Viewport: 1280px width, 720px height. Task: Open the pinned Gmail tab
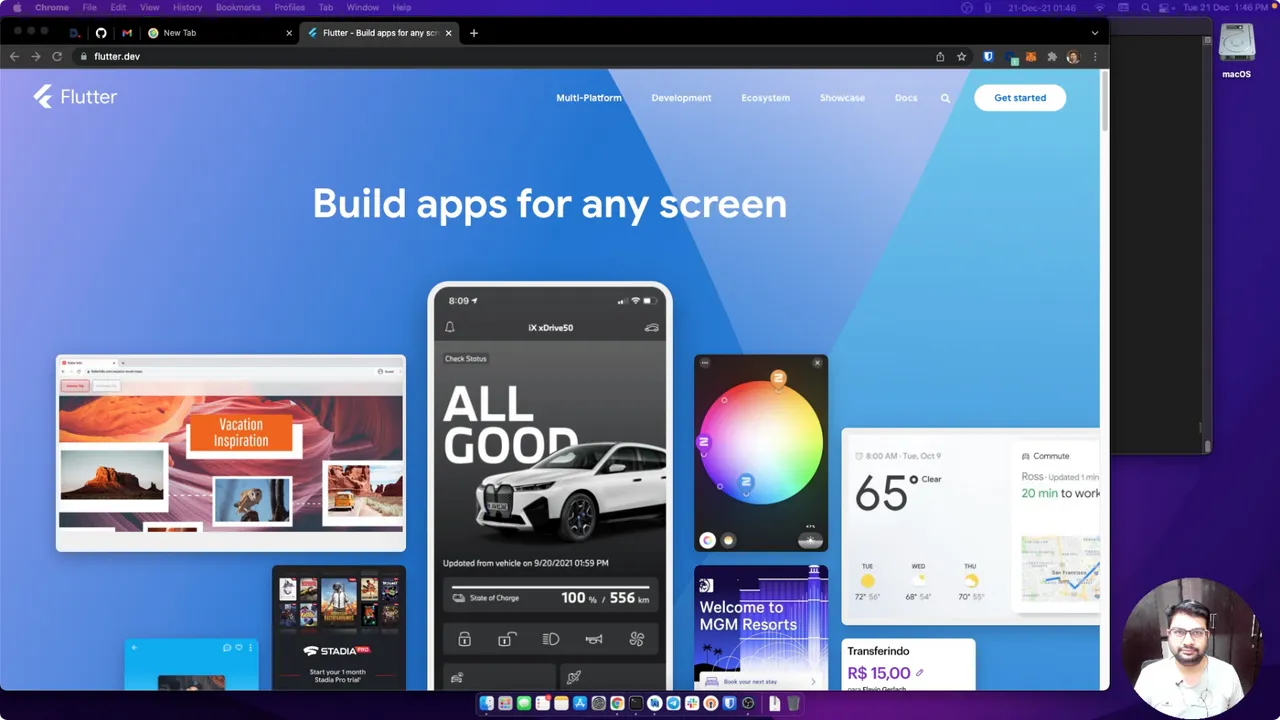127,33
